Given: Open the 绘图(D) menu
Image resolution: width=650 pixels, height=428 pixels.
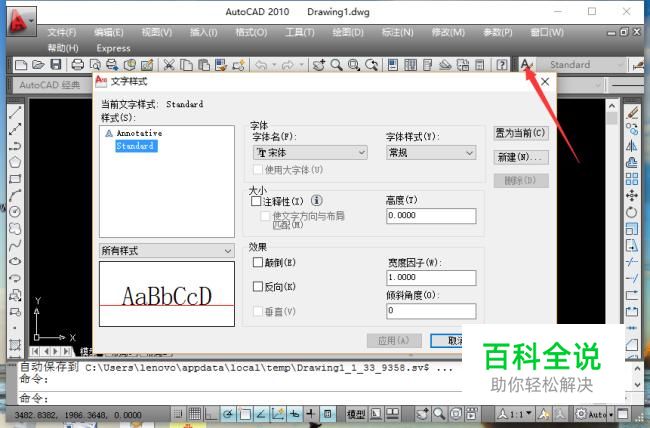Looking at the screenshot, I should pos(348,32).
